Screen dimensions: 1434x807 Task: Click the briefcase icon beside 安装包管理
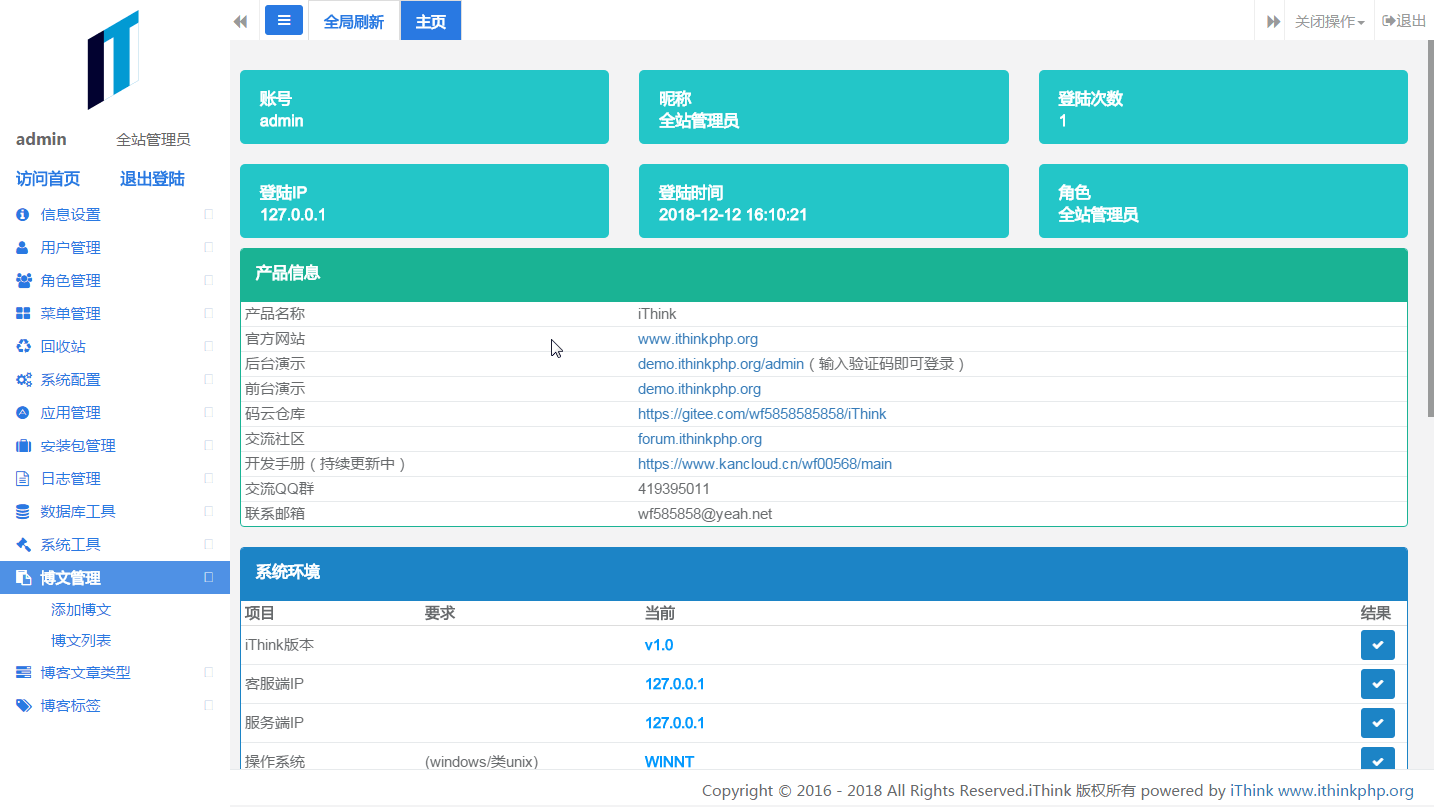(23, 446)
